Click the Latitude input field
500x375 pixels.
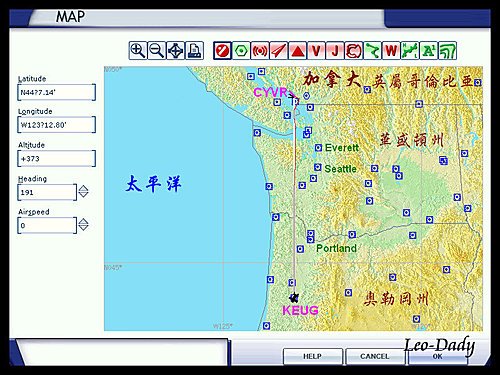pyautogui.click(x=56, y=92)
